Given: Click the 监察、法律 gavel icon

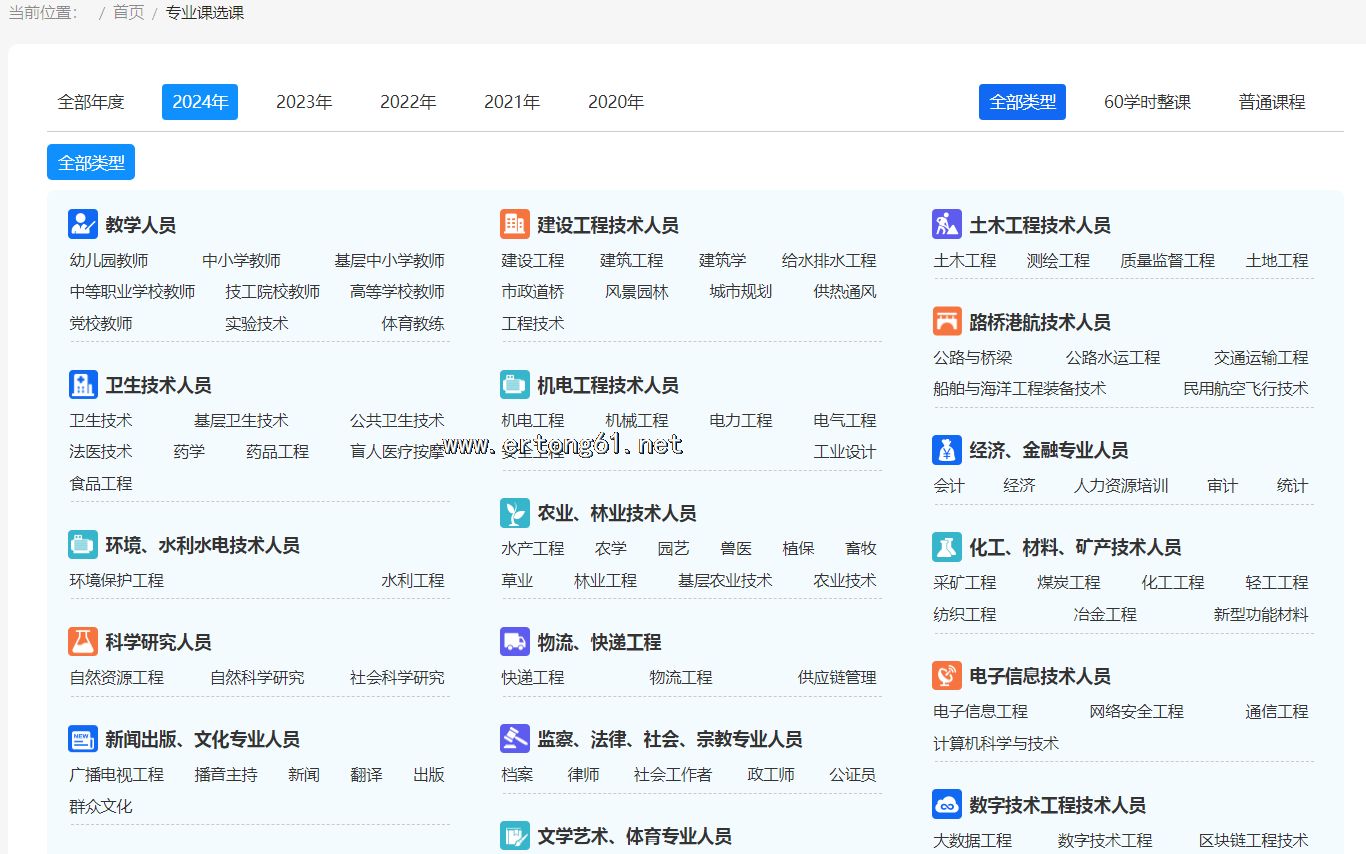Looking at the screenshot, I should (515, 738).
